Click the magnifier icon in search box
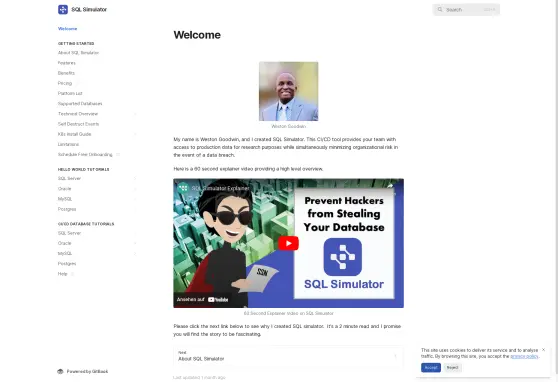This screenshot has height=382, width=558. click(x=440, y=10)
